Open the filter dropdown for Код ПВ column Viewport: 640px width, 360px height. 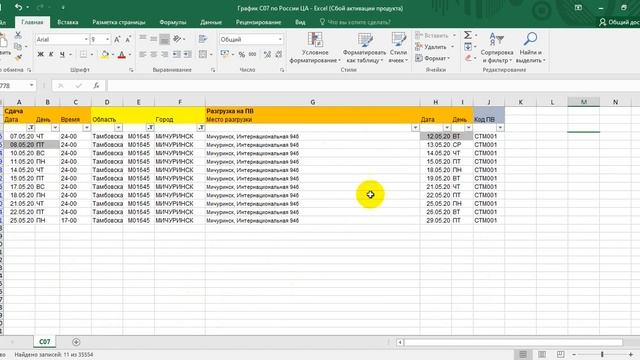click(x=500, y=128)
